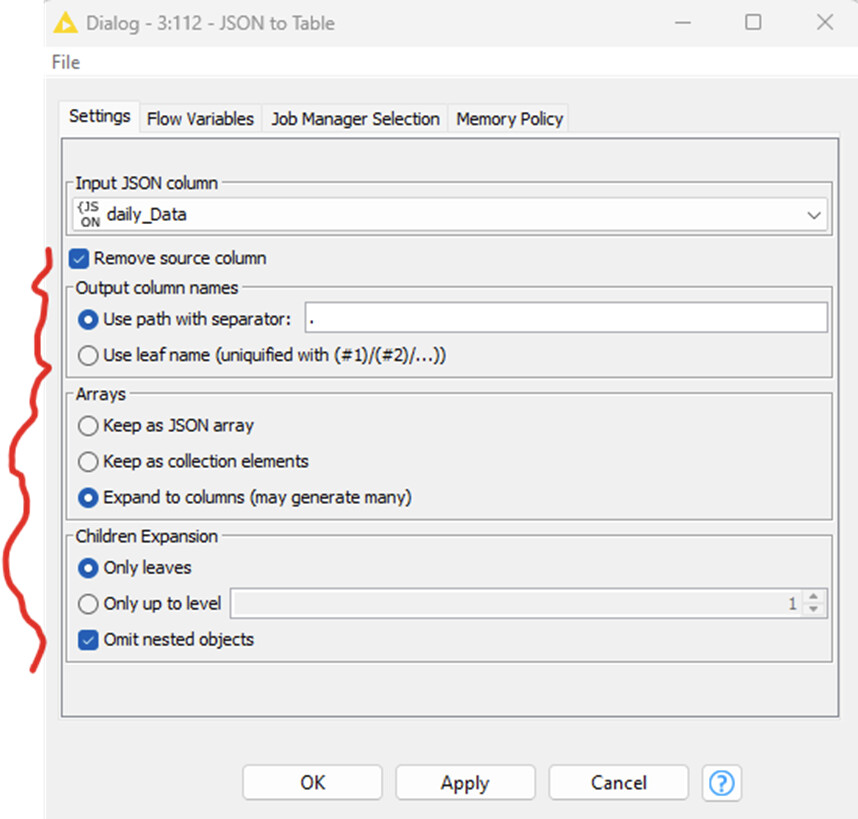The width and height of the screenshot is (858, 819).
Task: Click the KNIME triangle icon in title bar
Action: [x=65, y=22]
